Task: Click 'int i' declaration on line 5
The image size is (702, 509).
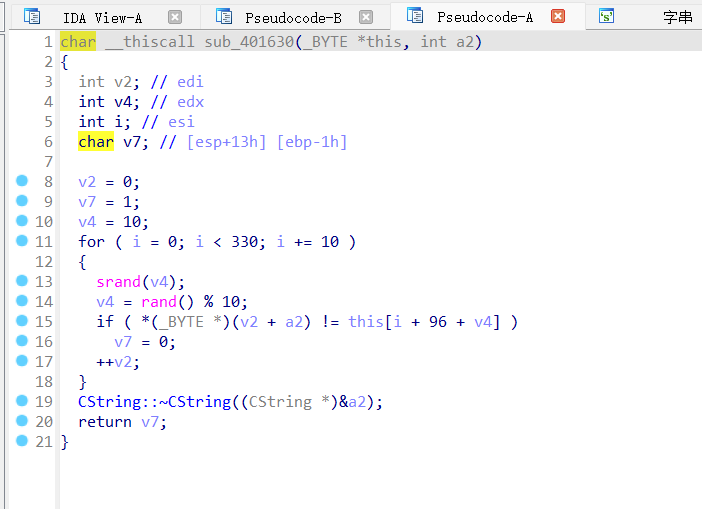Action: [x=104, y=122]
